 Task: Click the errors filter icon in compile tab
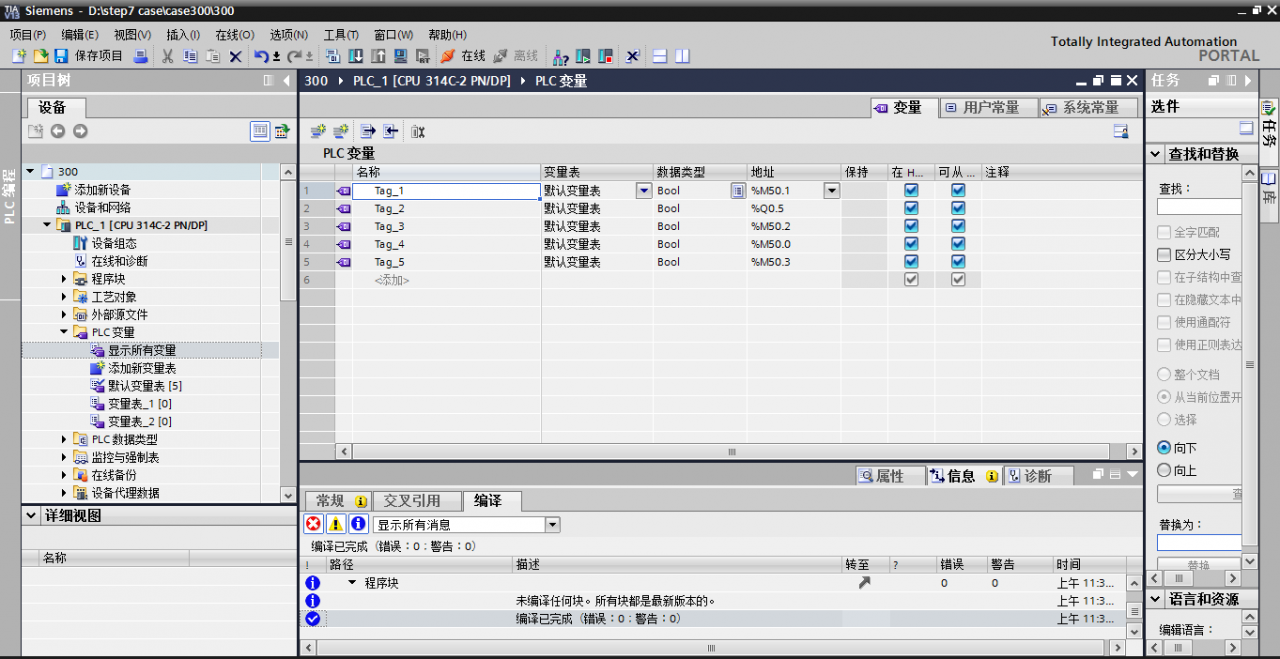click(314, 524)
